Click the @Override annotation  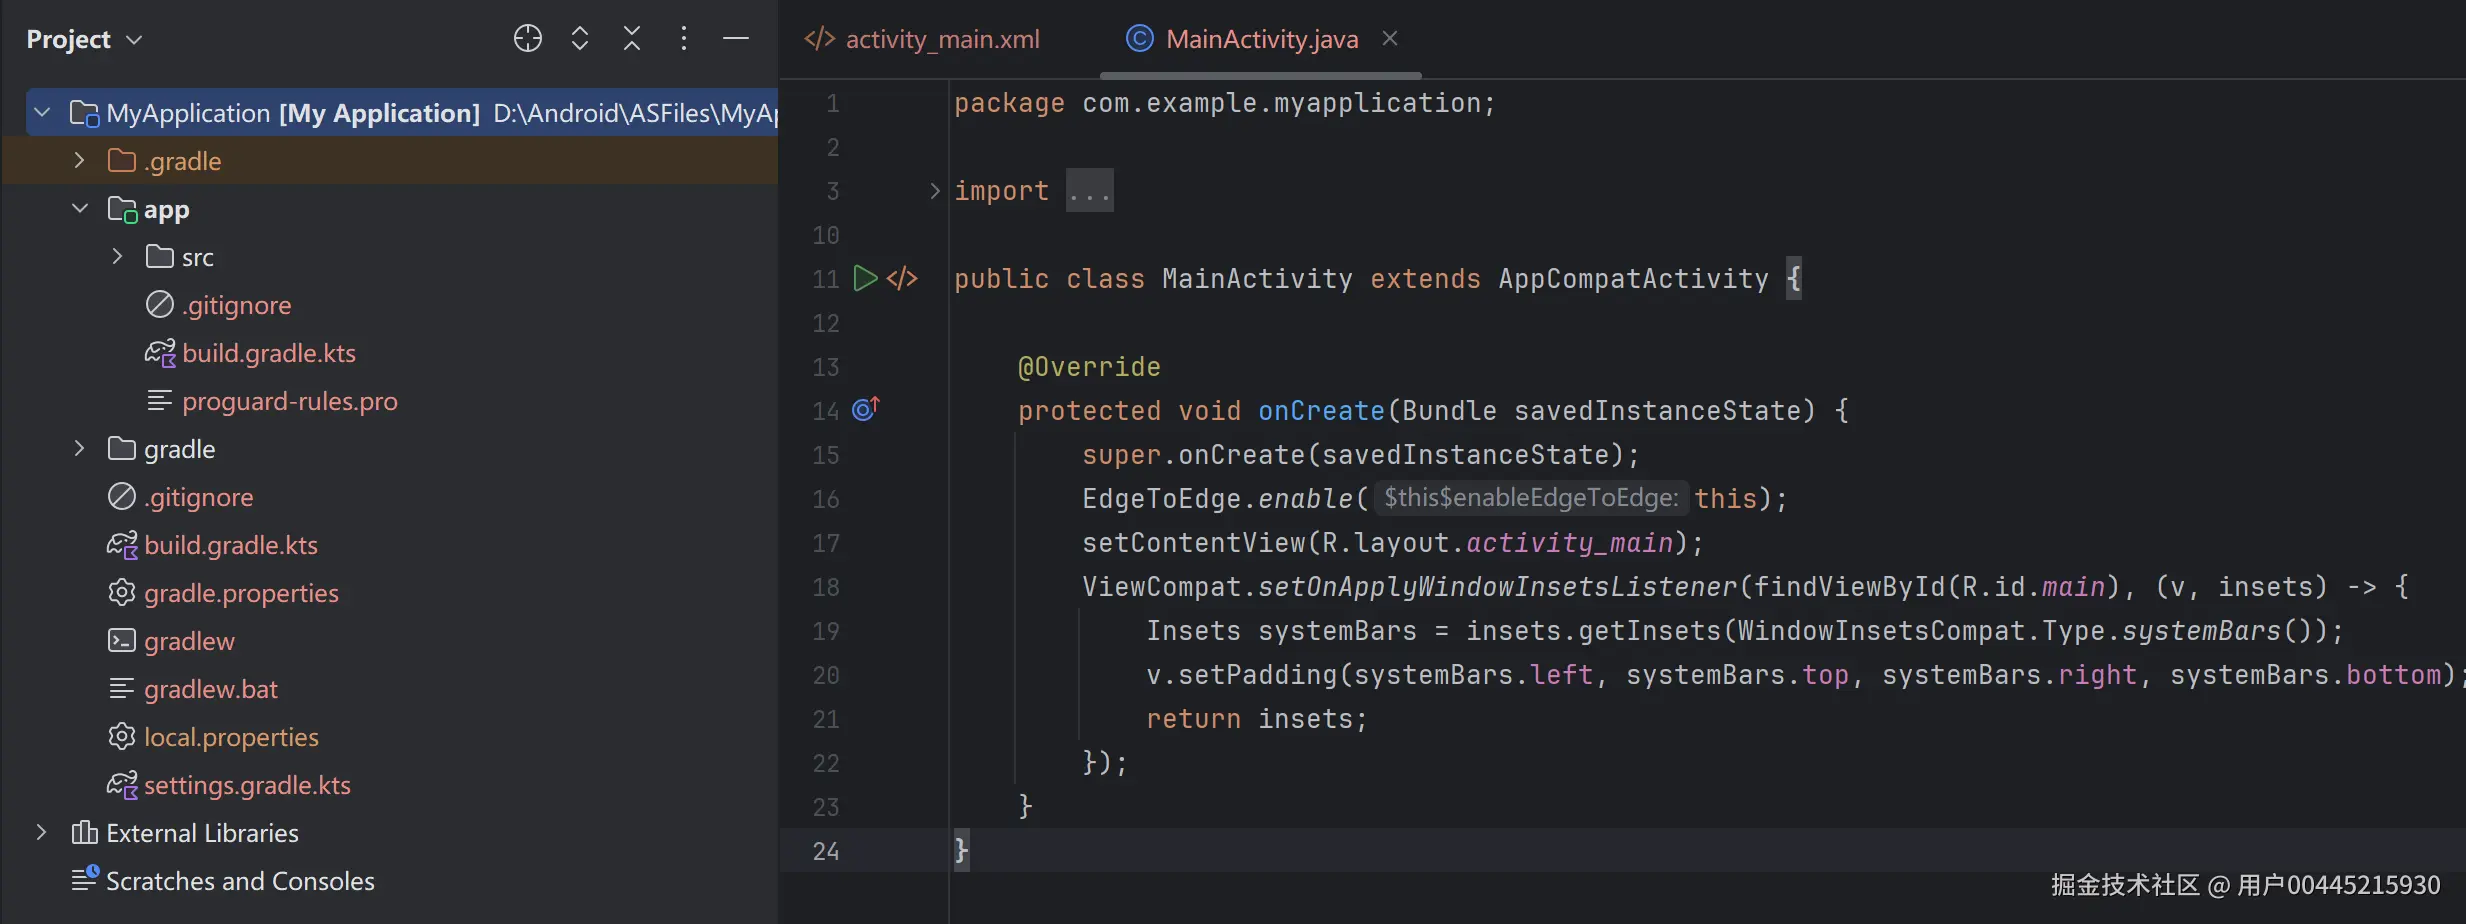(x=1089, y=367)
